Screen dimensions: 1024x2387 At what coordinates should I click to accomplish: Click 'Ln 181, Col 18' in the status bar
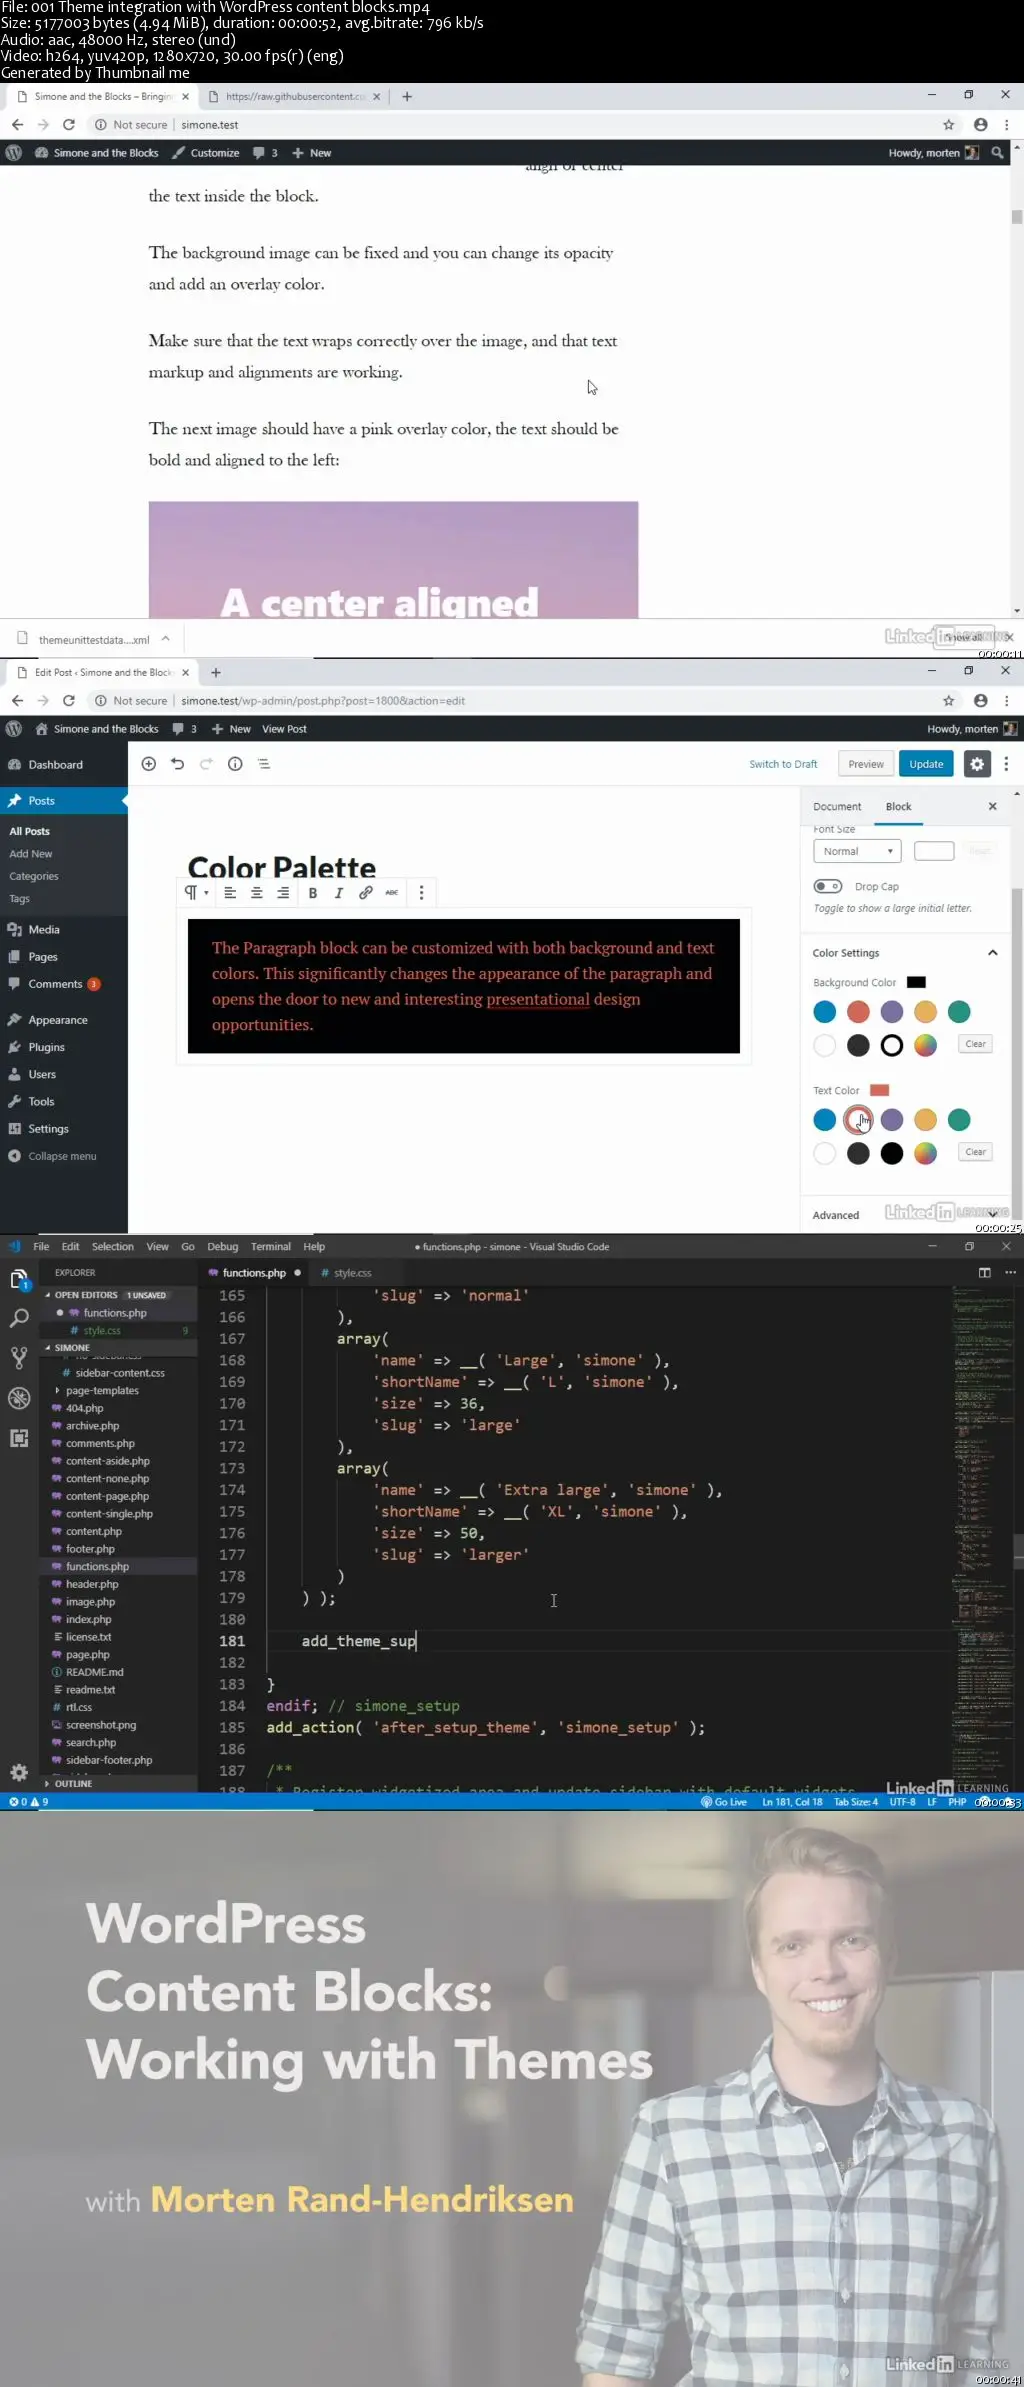pyautogui.click(x=792, y=1802)
